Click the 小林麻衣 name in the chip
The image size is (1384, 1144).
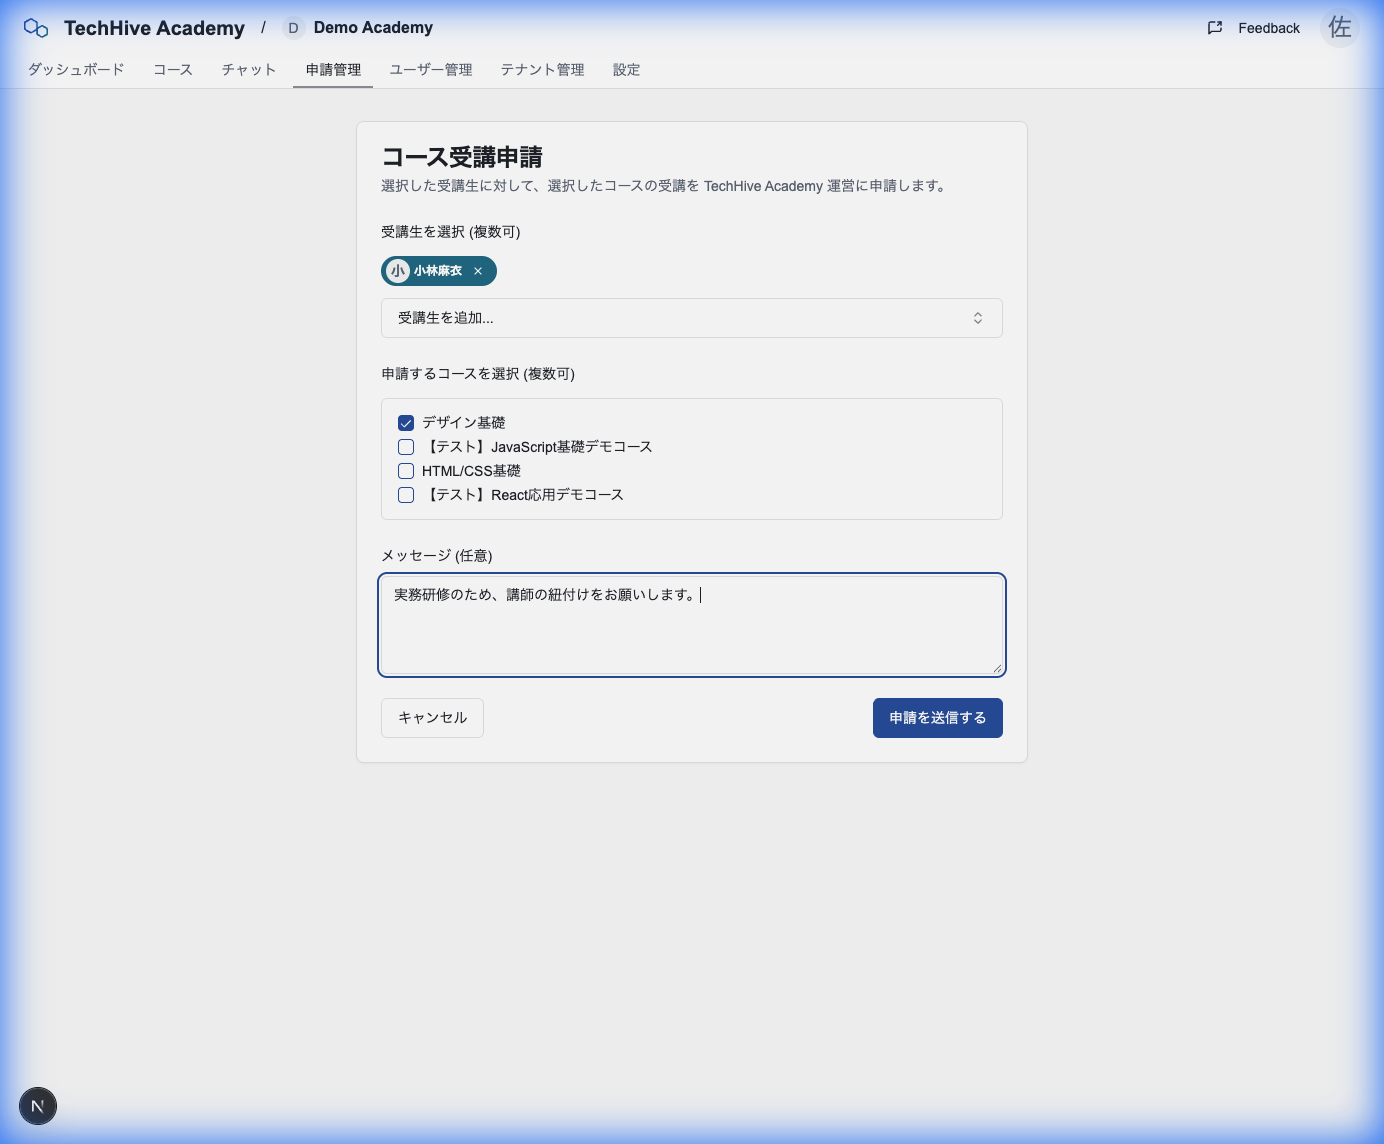[438, 271]
